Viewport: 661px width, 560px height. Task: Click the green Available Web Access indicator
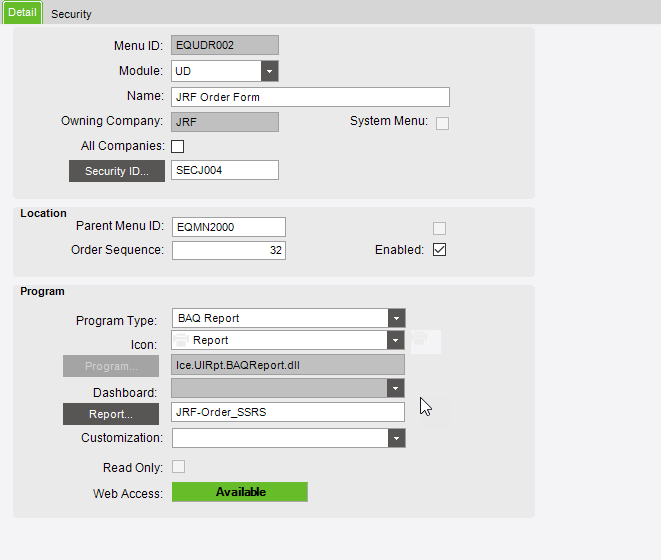point(240,492)
